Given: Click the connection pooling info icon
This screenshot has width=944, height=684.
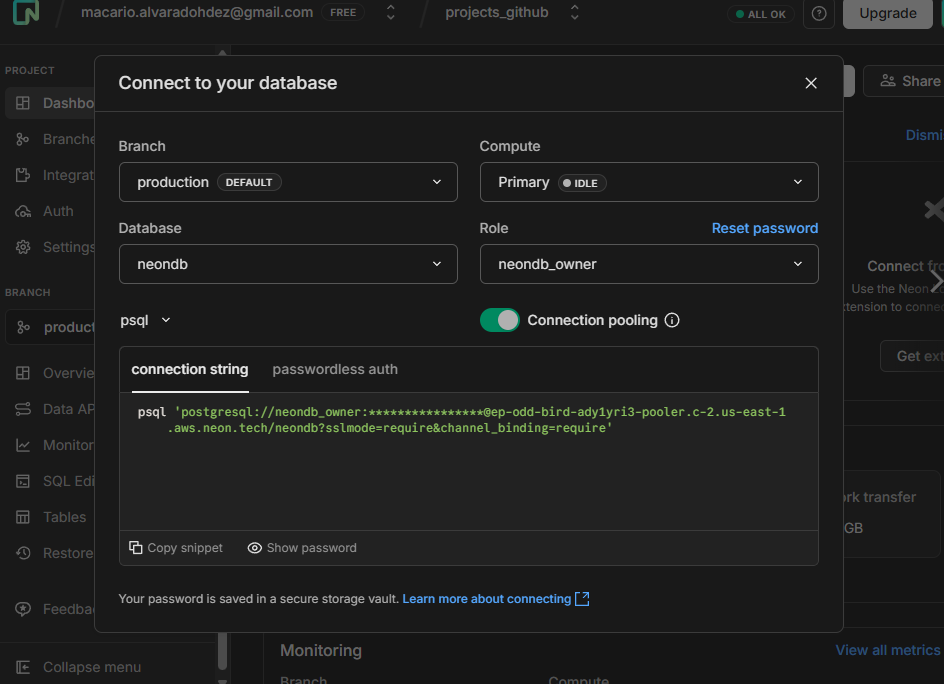Looking at the screenshot, I should [x=672, y=320].
